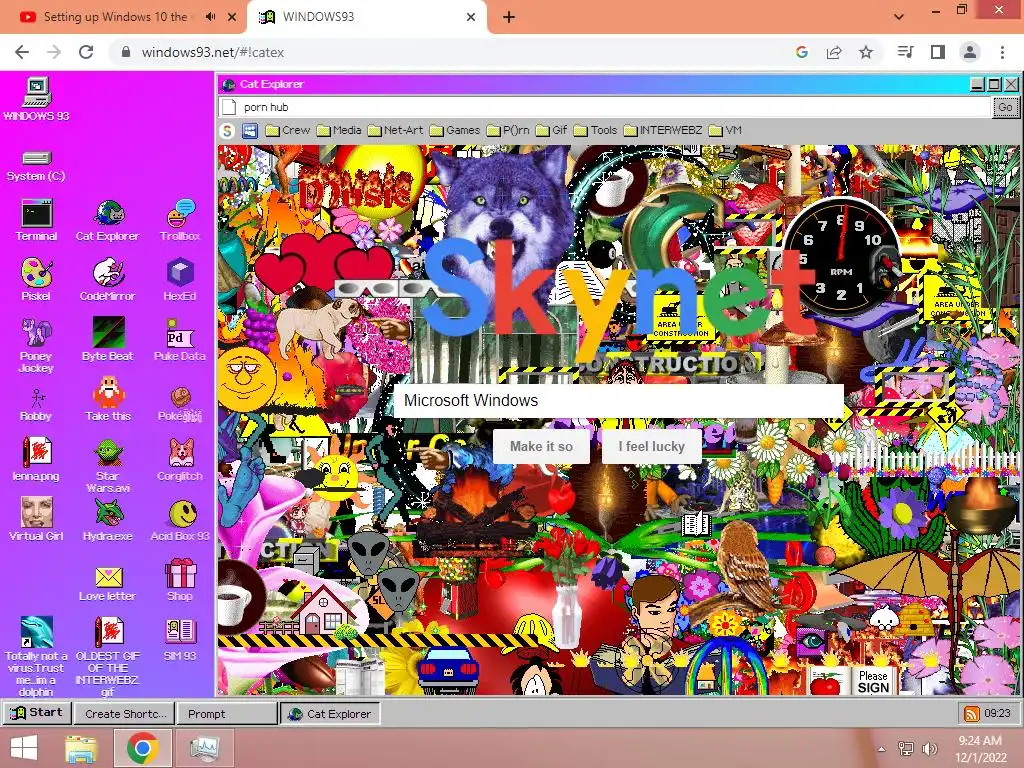The width and height of the screenshot is (1024, 768).
Task: Switch to Create Shortcut taskbar item
Action: [125, 714]
